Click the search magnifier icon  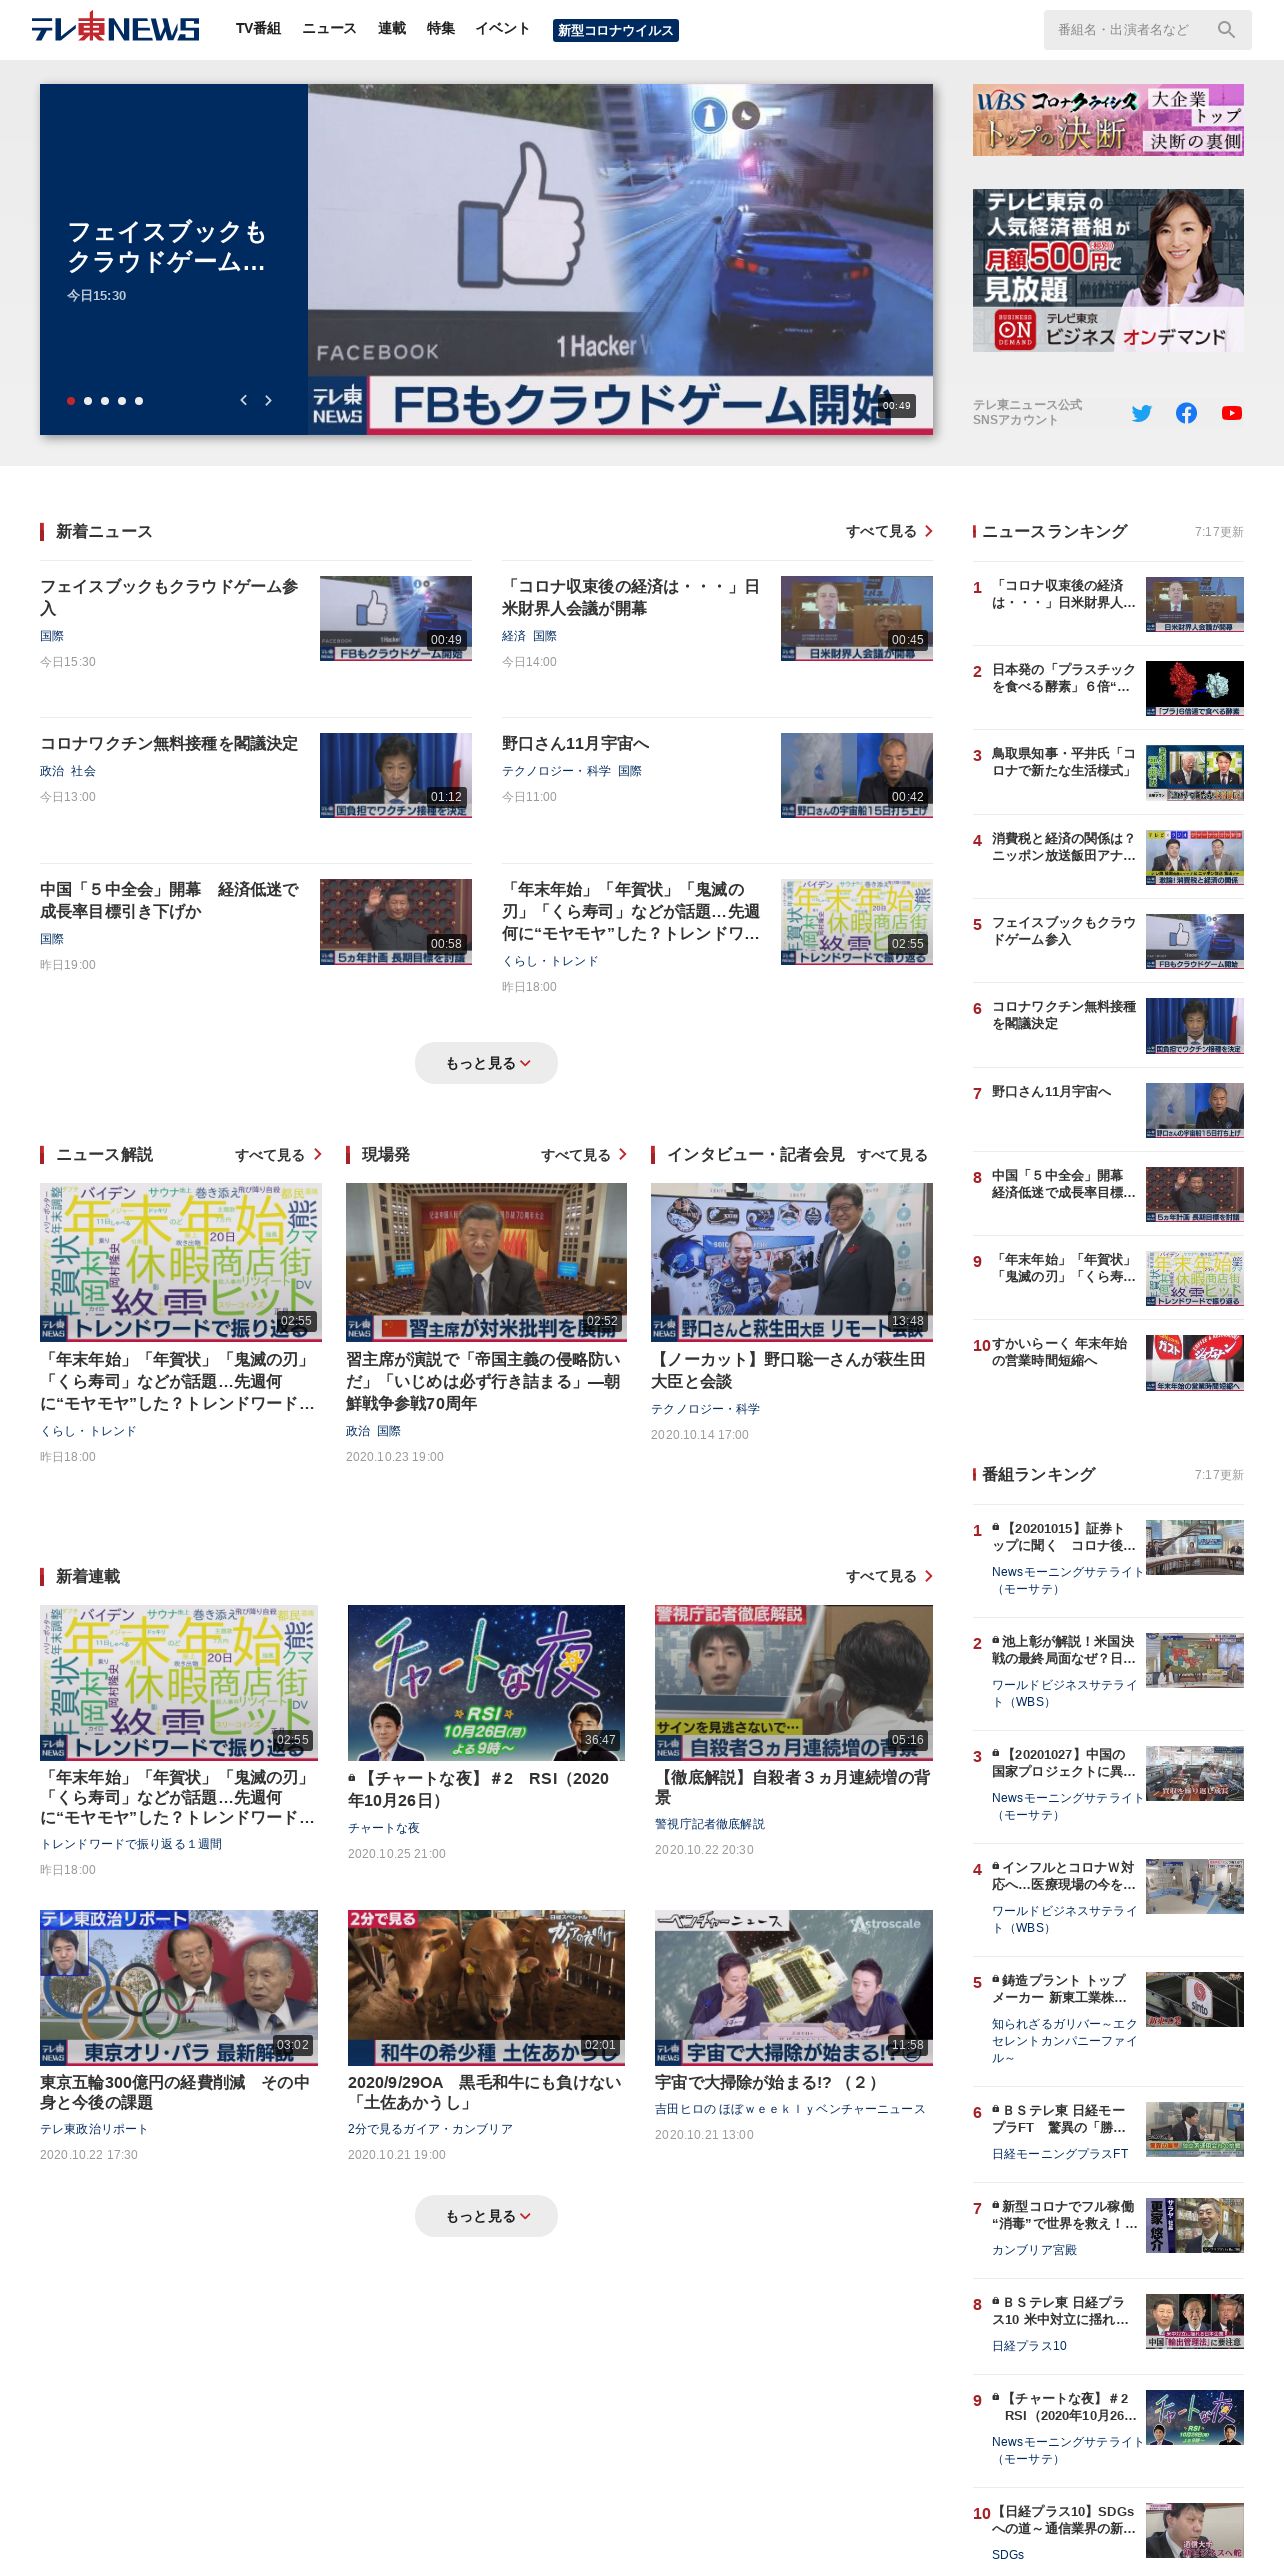pyautogui.click(x=1226, y=30)
